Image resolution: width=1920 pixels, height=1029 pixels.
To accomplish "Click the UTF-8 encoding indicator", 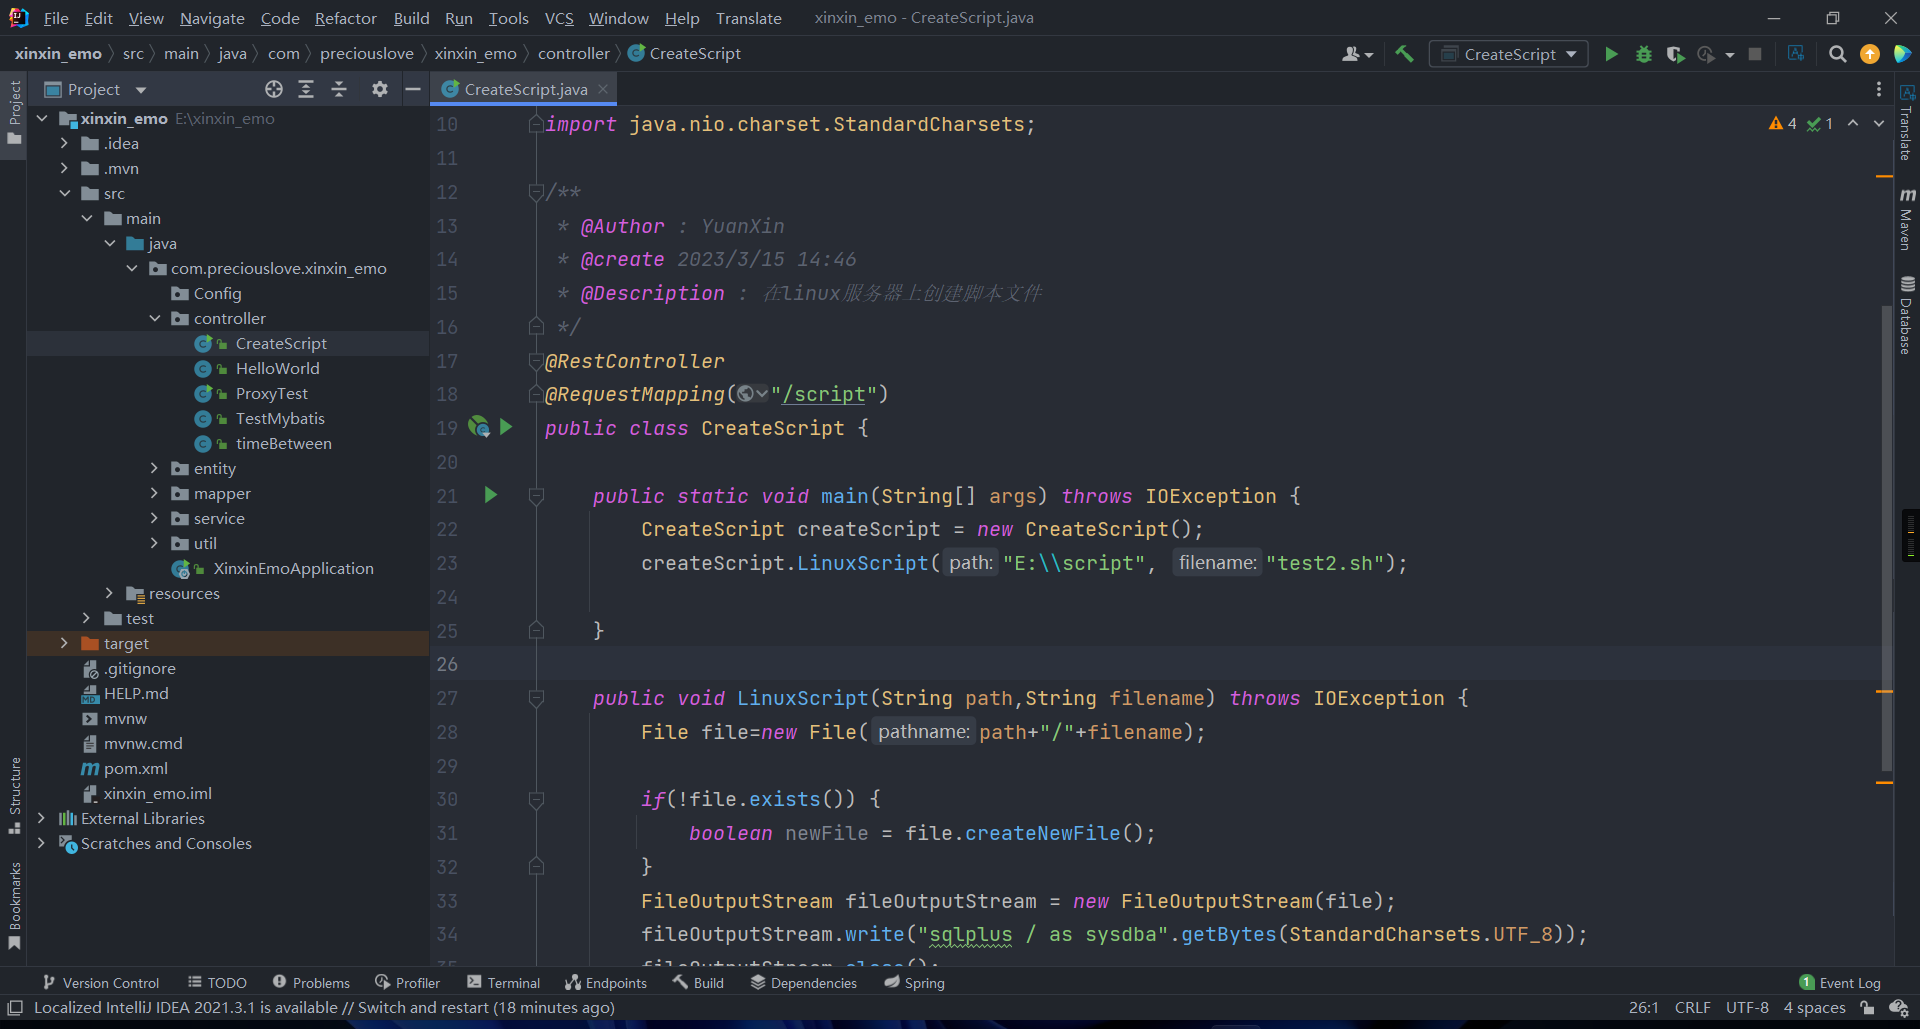I will coord(1746,1007).
